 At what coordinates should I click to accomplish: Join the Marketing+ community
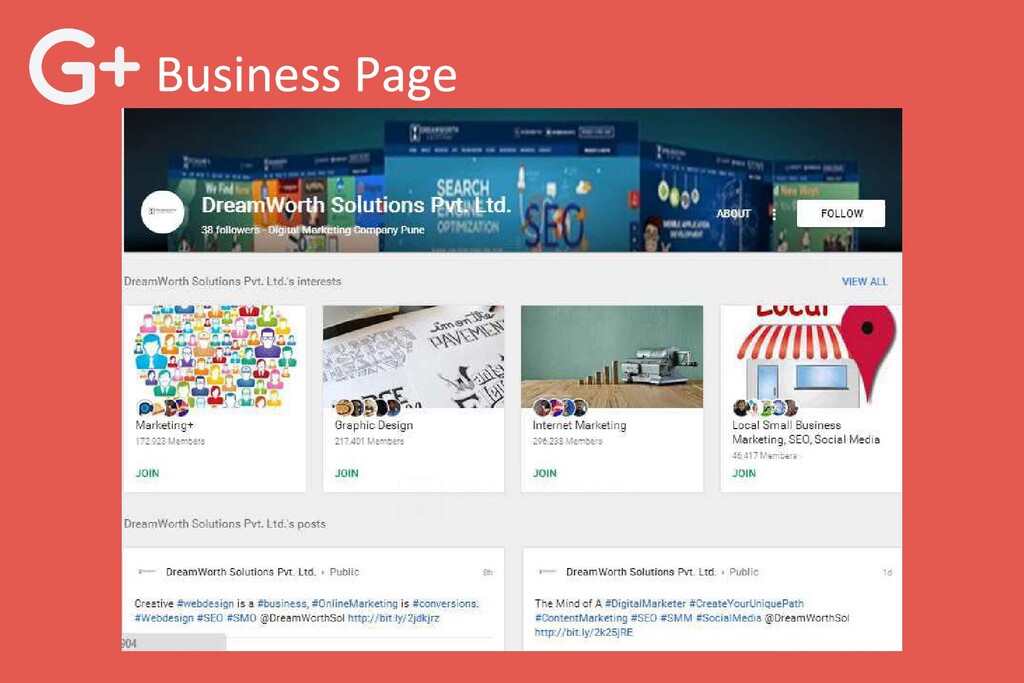147,473
